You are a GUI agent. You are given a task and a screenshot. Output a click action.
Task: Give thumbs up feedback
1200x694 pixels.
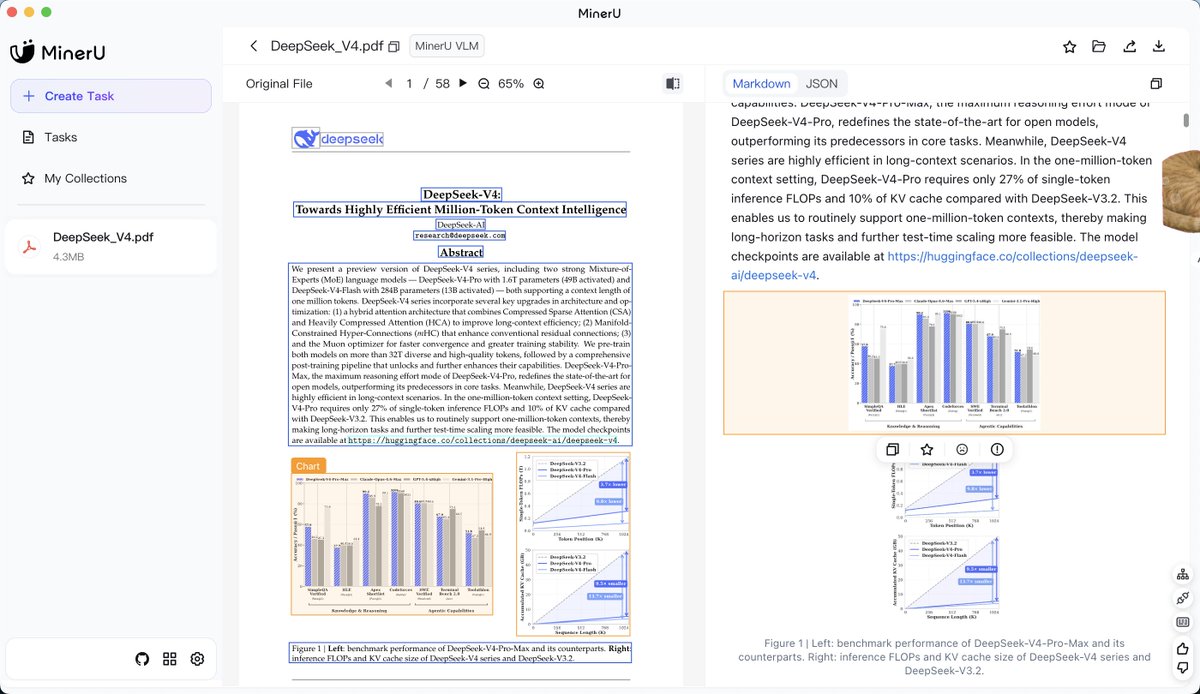pyautogui.click(x=1183, y=647)
